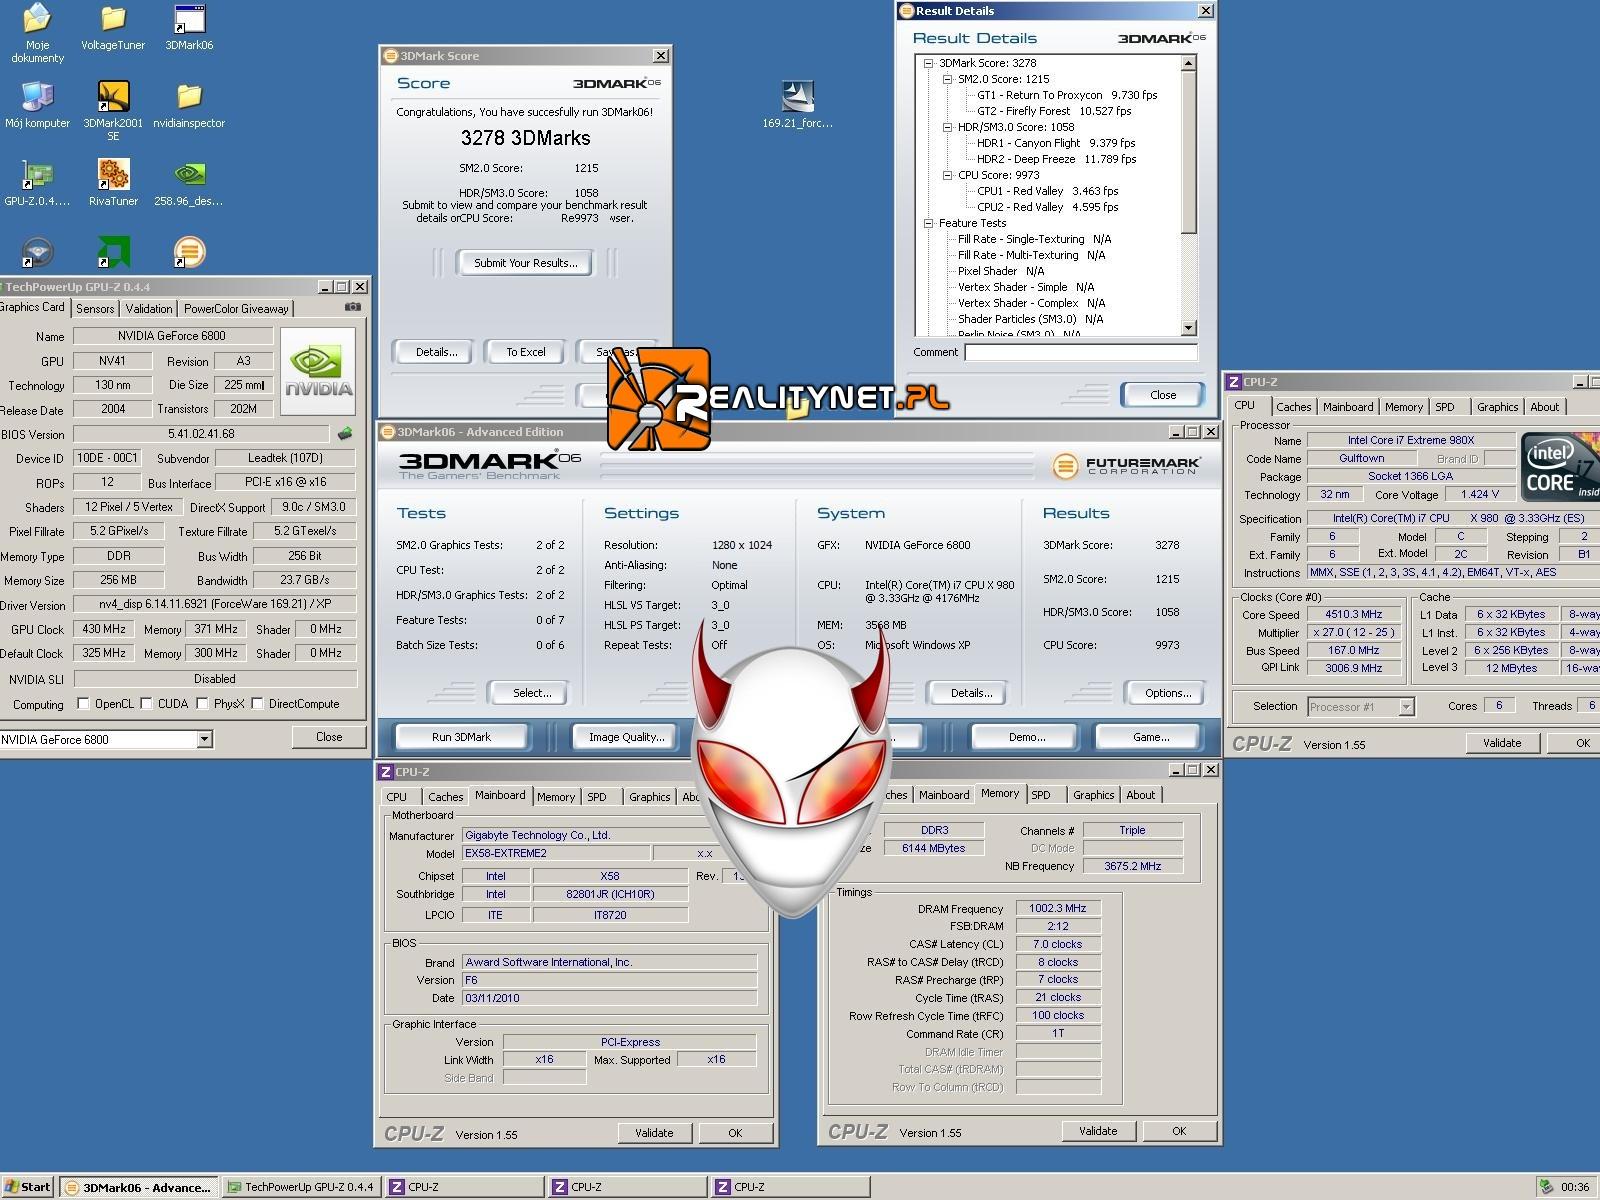This screenshot has height=1200, width=1600.
Task: Click Result Details scrollbar up arrow
Action: (1189, 63)
